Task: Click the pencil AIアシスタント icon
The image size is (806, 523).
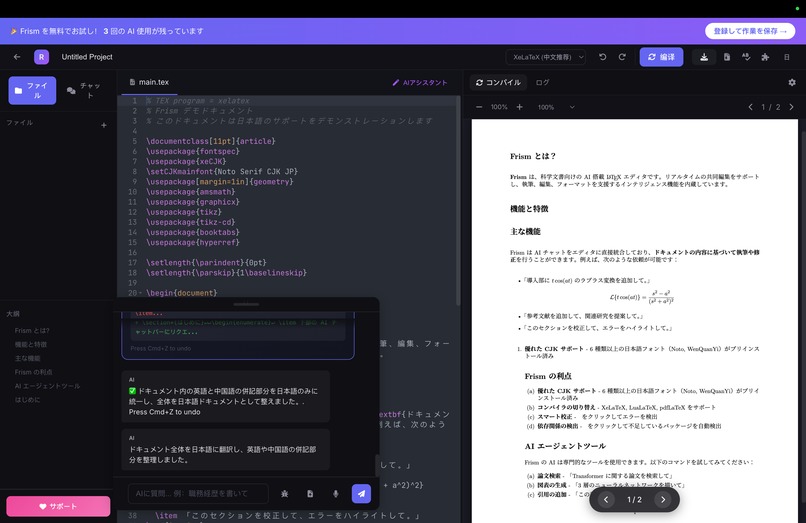Action: pyautogui.click(x=395, y=82)
